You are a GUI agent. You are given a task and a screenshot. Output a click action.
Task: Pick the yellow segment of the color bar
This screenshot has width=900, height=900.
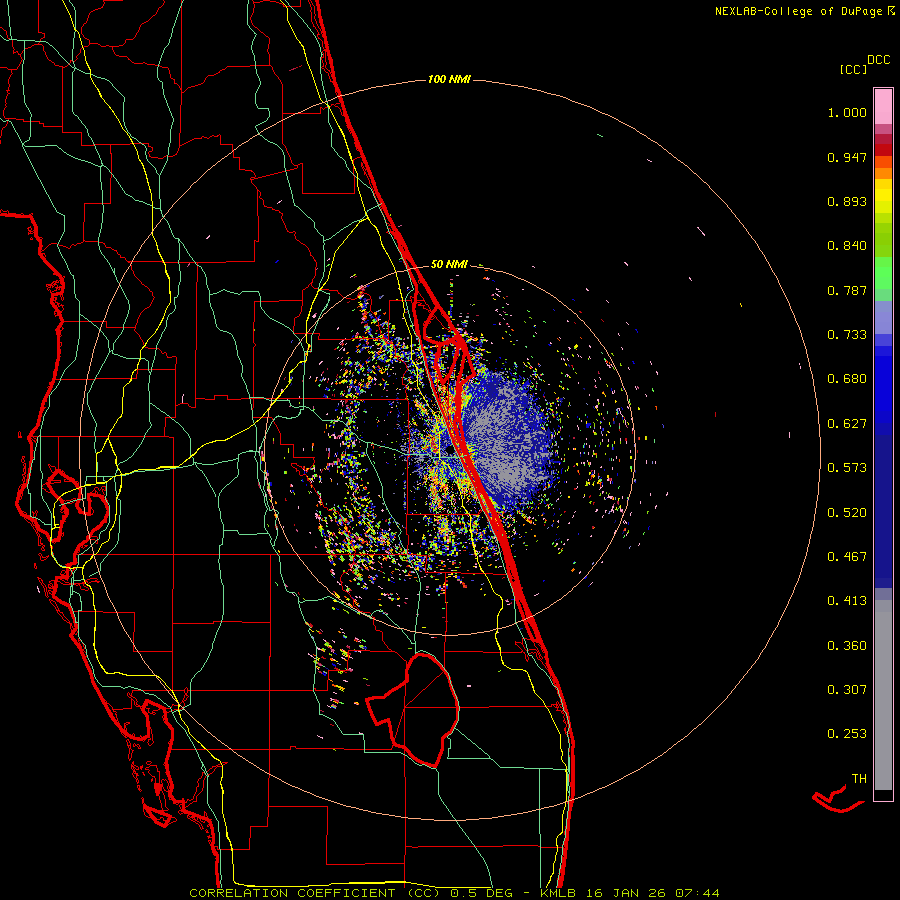point(883,196)
